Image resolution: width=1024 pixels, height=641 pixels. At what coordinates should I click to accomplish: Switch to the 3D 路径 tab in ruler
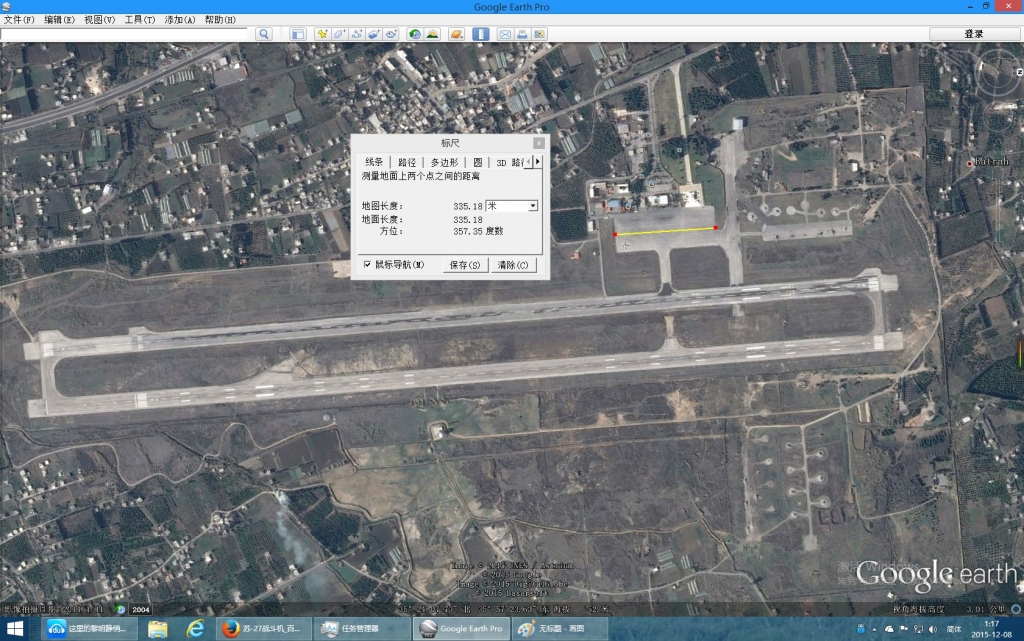point(508,162)
